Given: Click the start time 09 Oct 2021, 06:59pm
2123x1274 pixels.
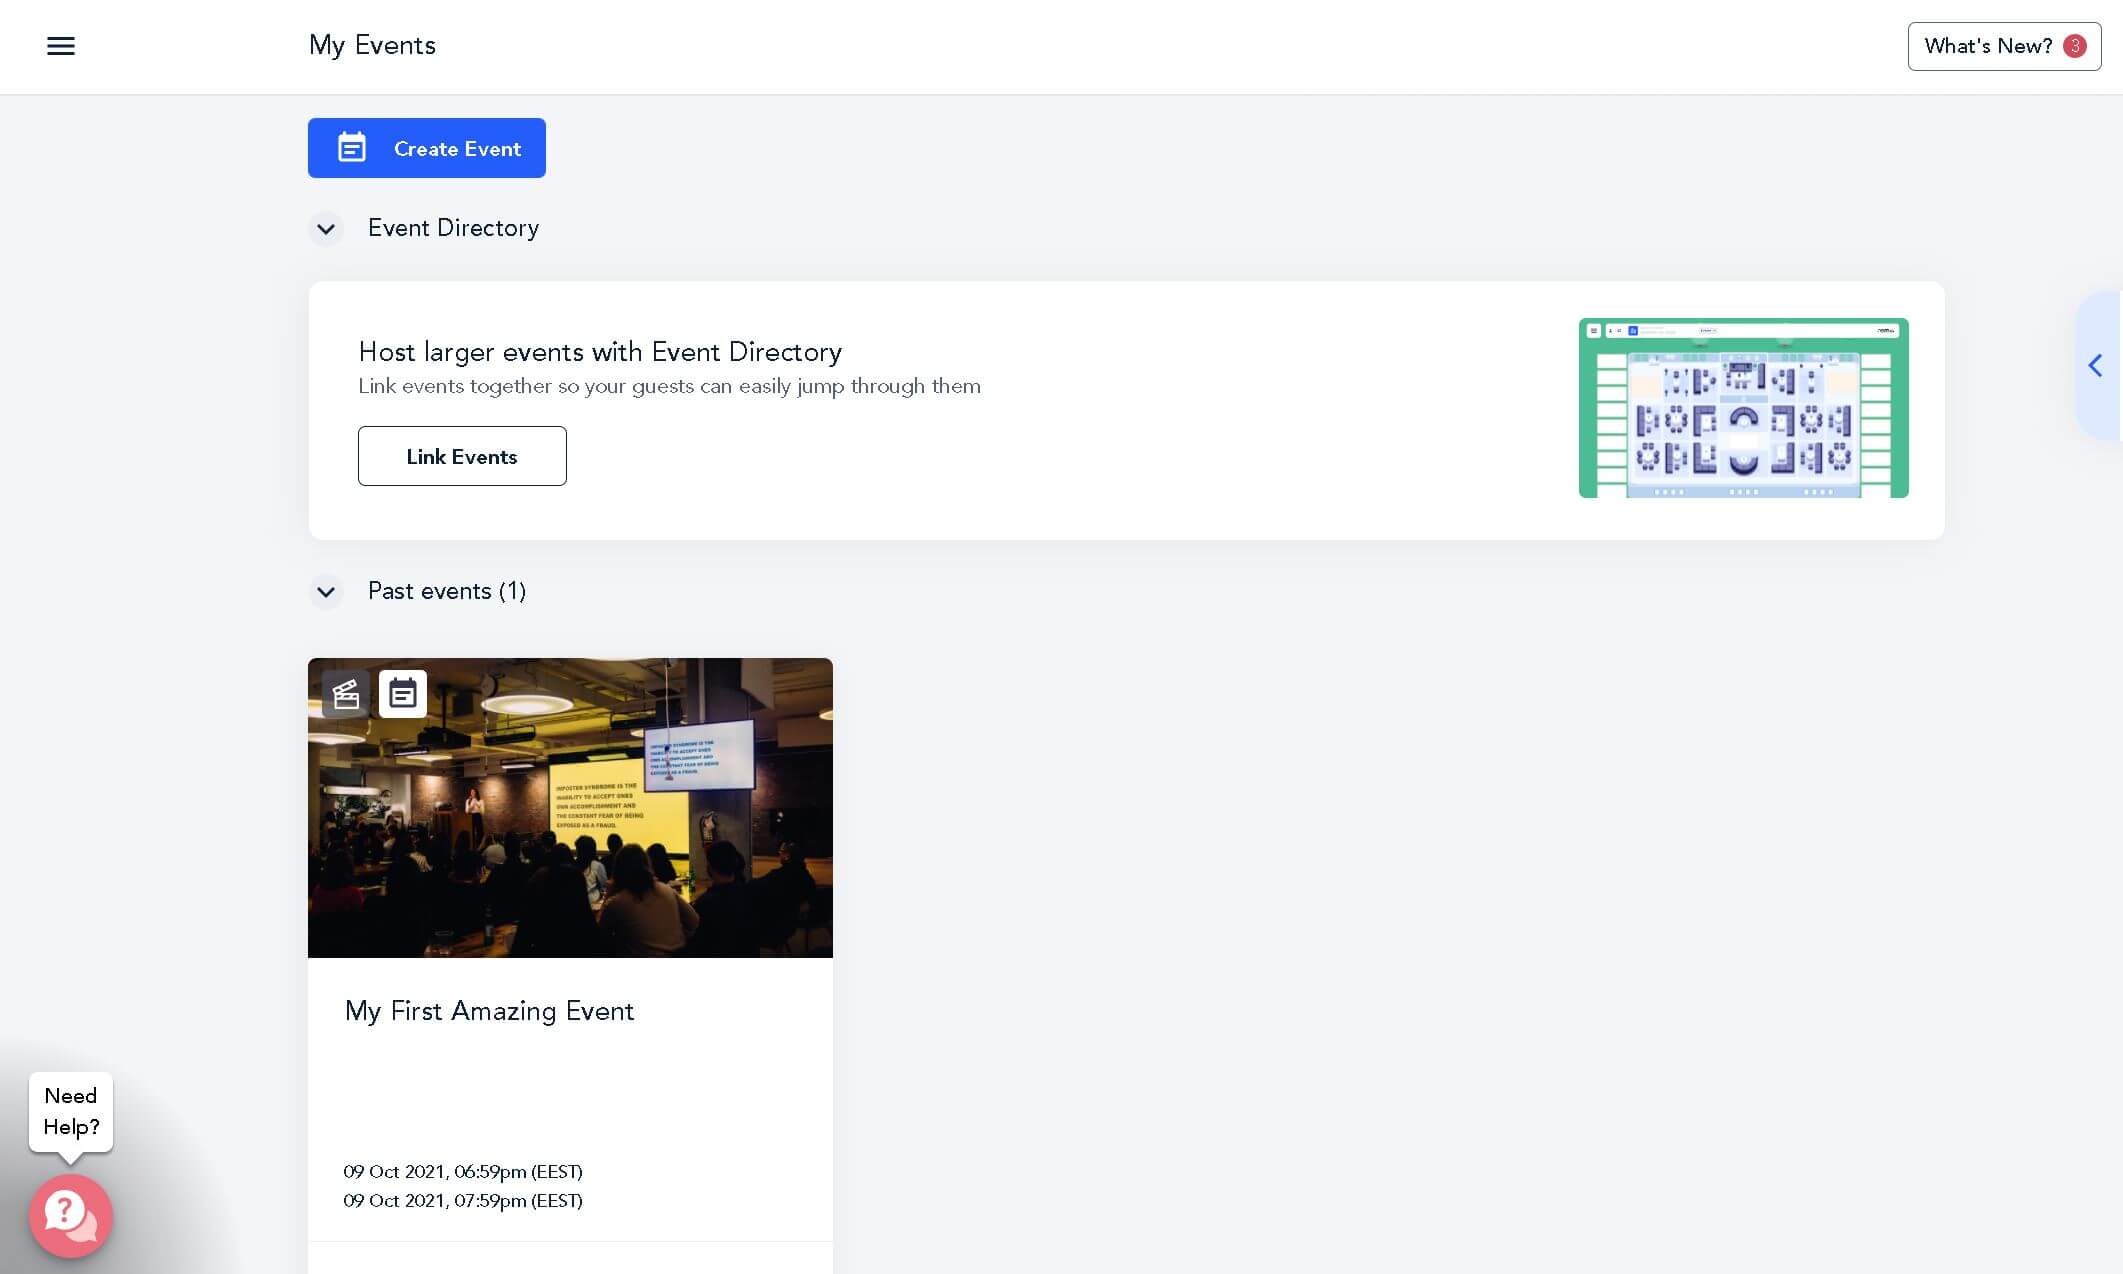Looking at the screenshot, I should 463,1171.
